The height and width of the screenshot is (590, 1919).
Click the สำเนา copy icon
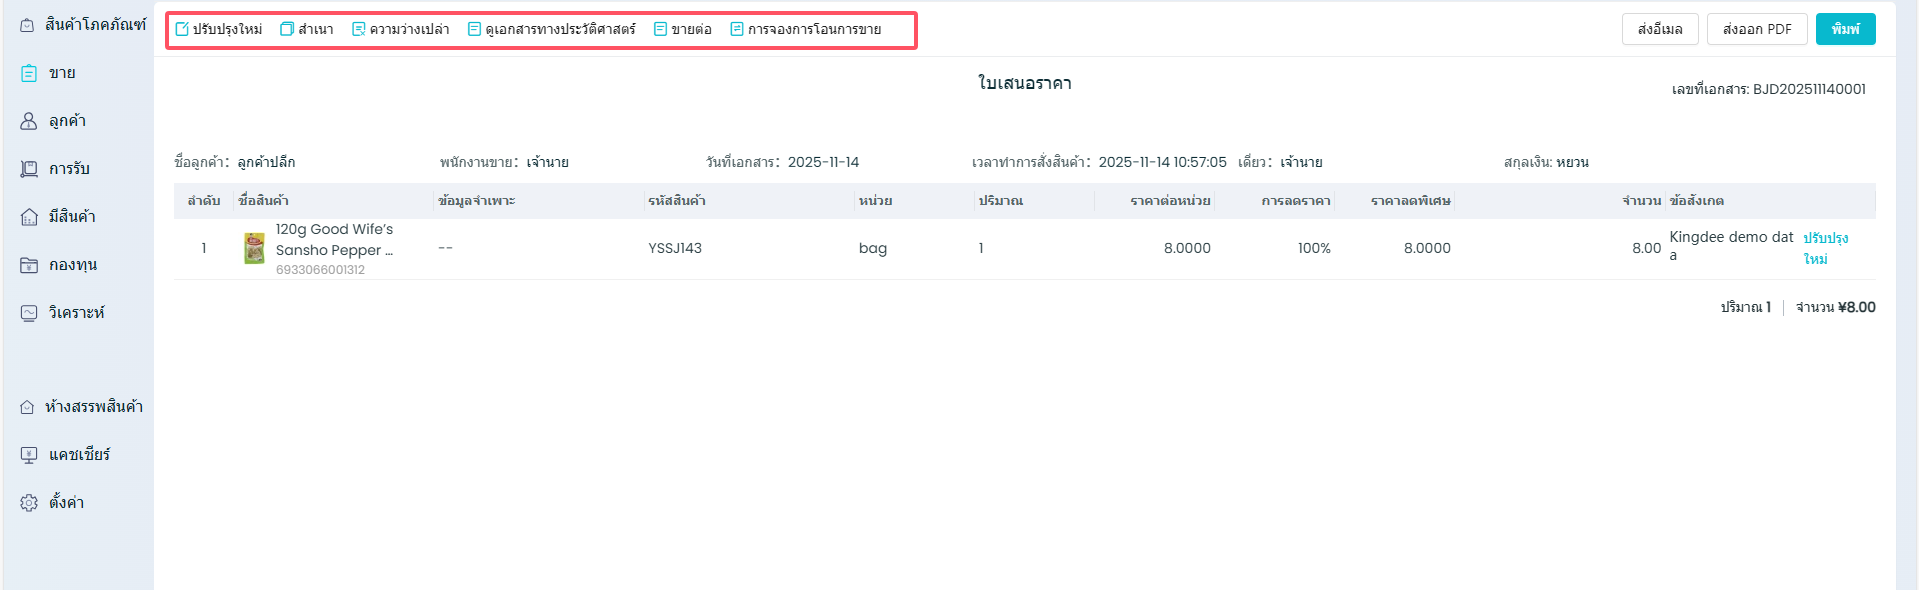287,29
